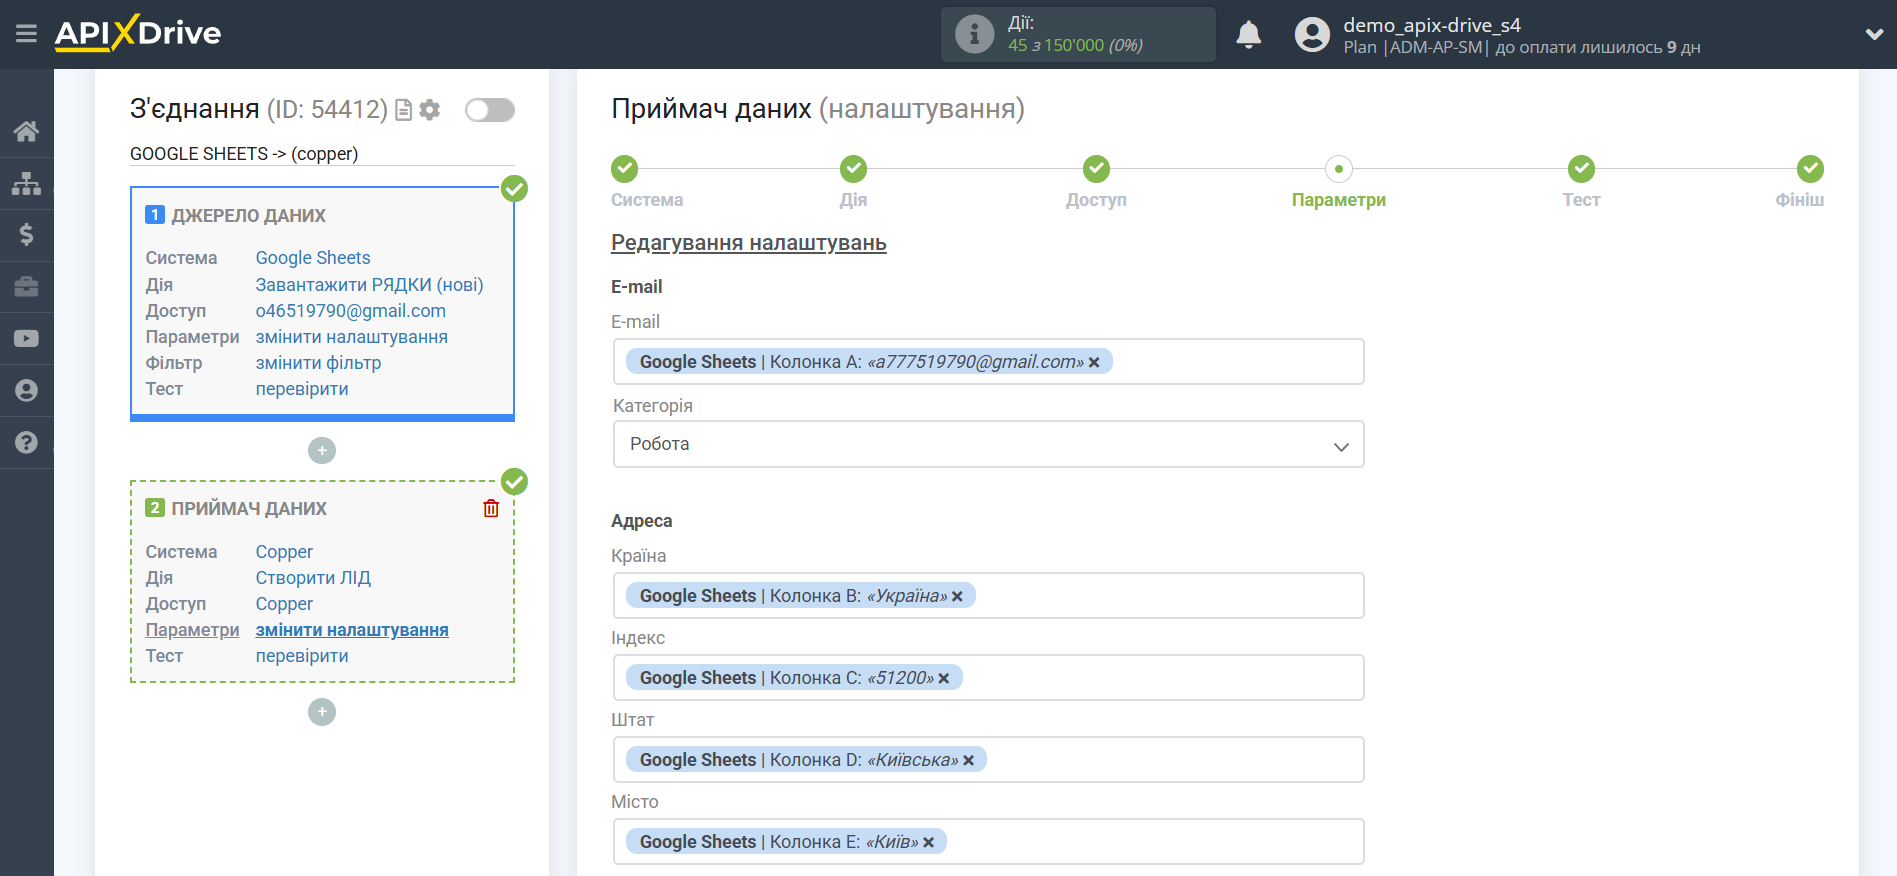Go to the Тест step
The image size is (1897, 876).
tap(1581, 169)
